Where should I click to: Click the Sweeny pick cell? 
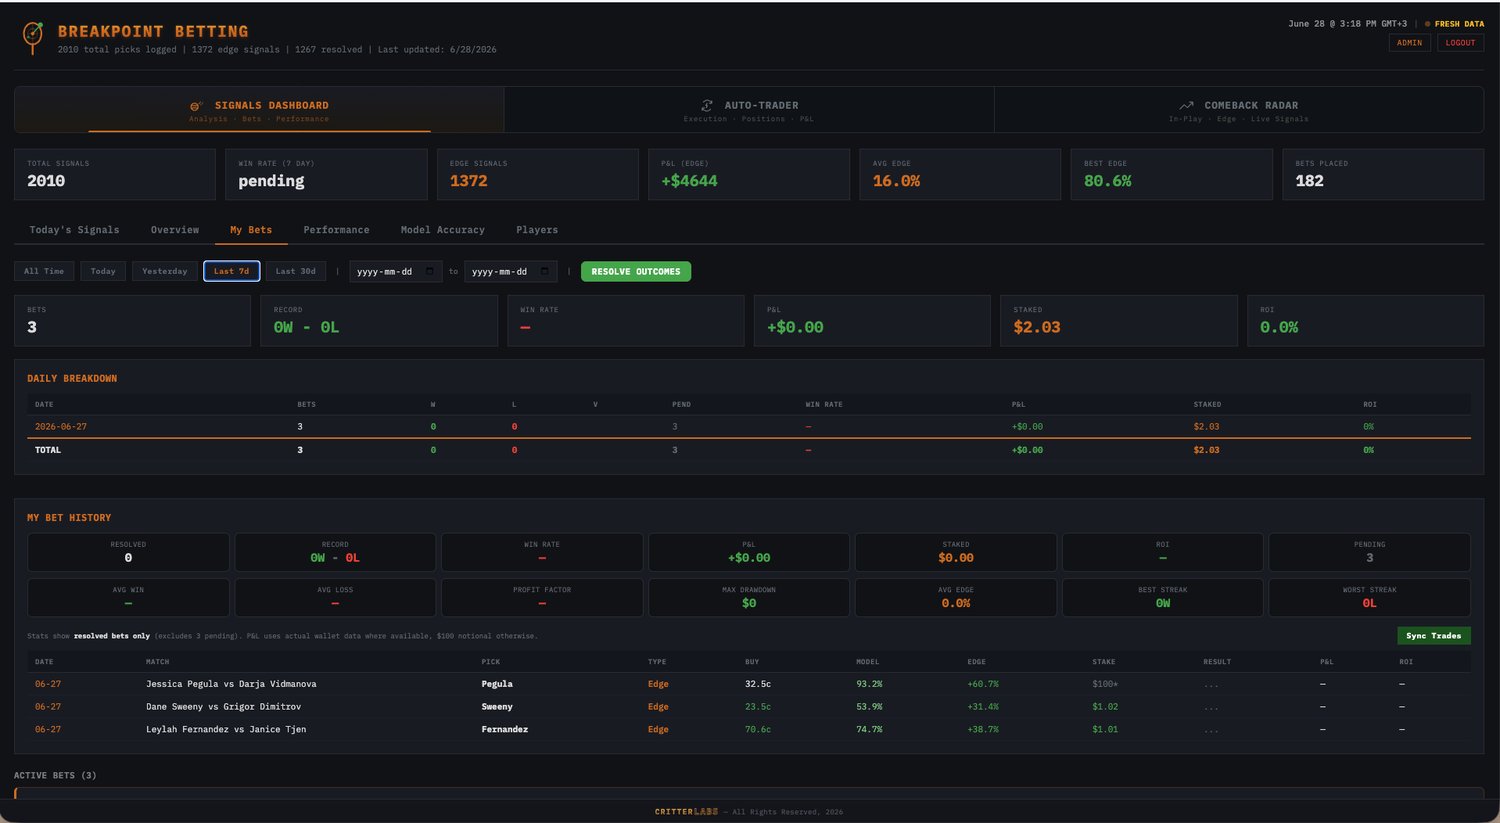497,707
